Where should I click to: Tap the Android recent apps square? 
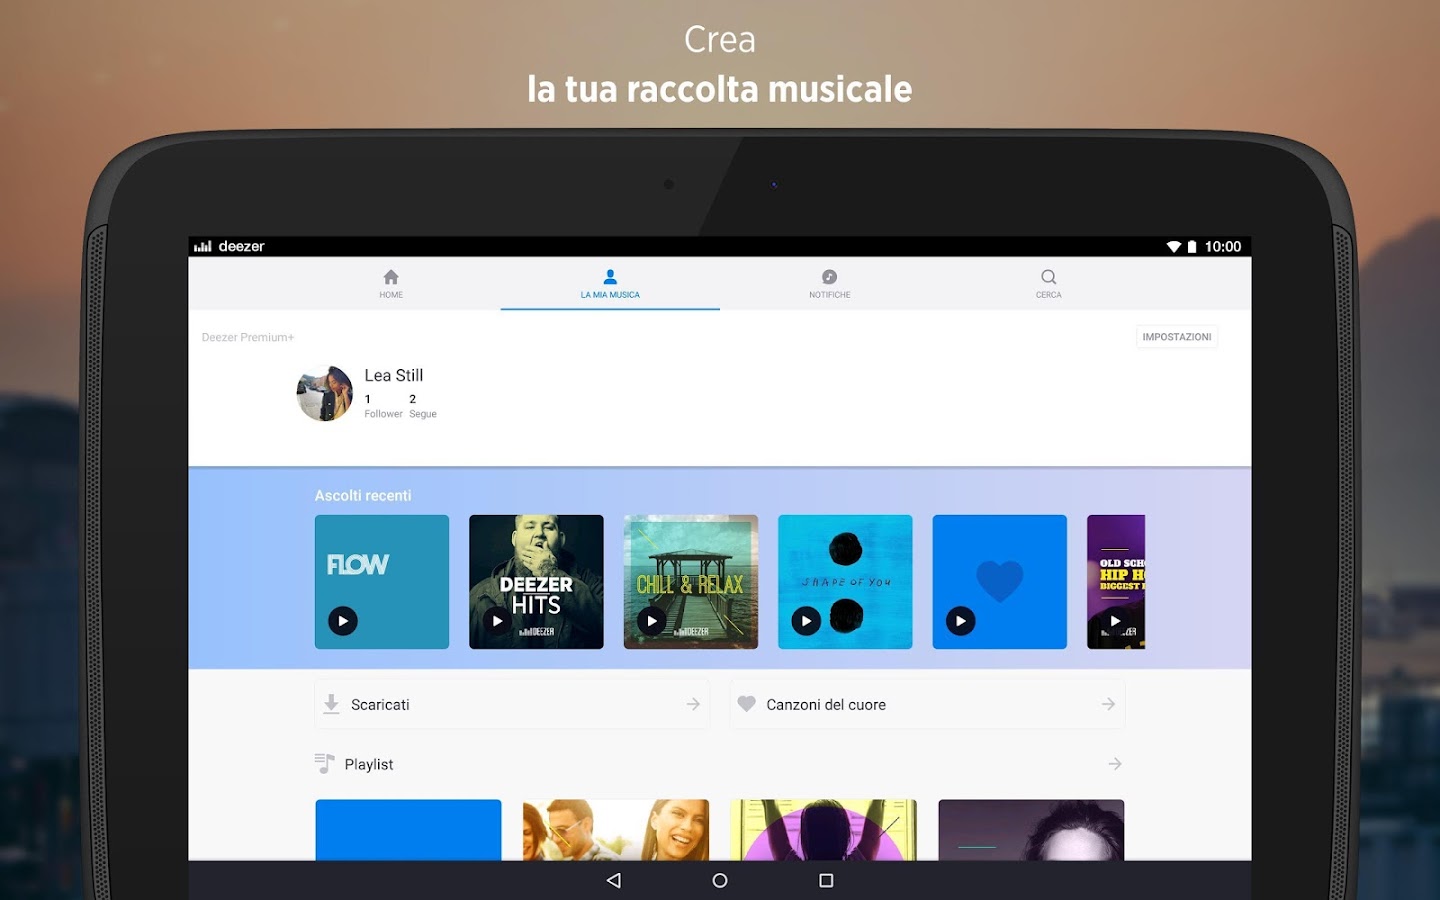[x=826, y=880]
